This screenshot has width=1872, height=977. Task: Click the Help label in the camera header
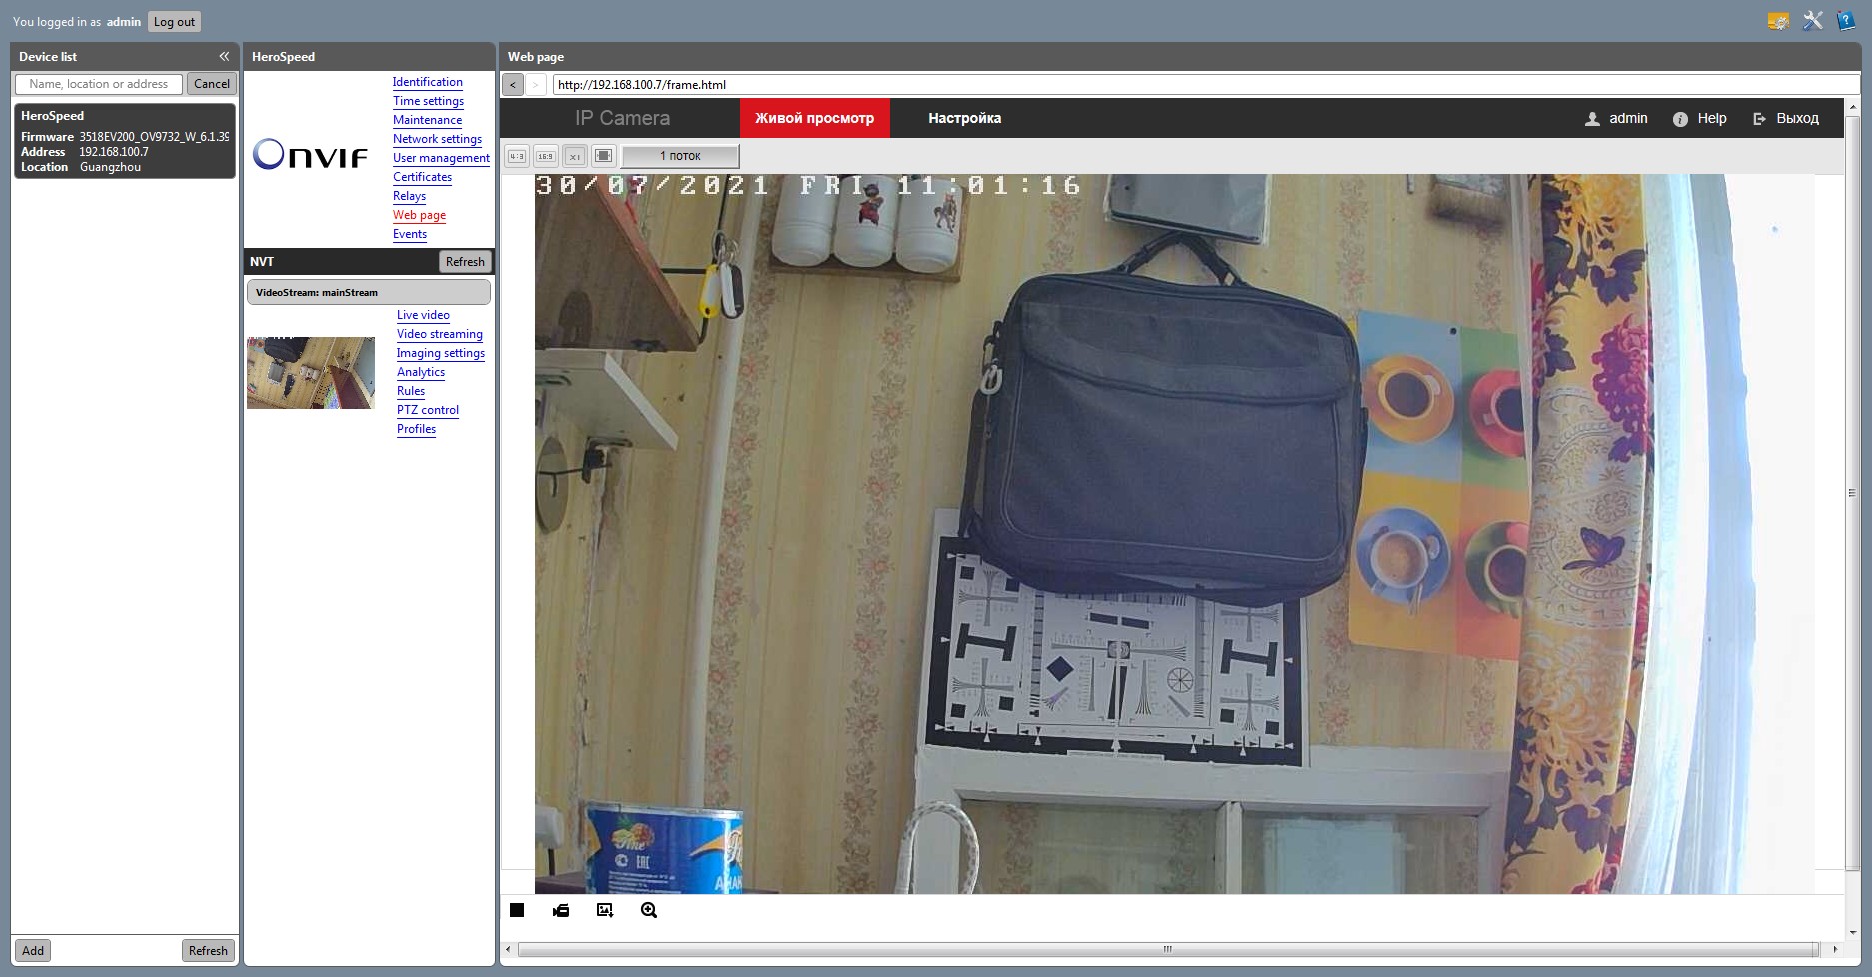[1712, 118]
